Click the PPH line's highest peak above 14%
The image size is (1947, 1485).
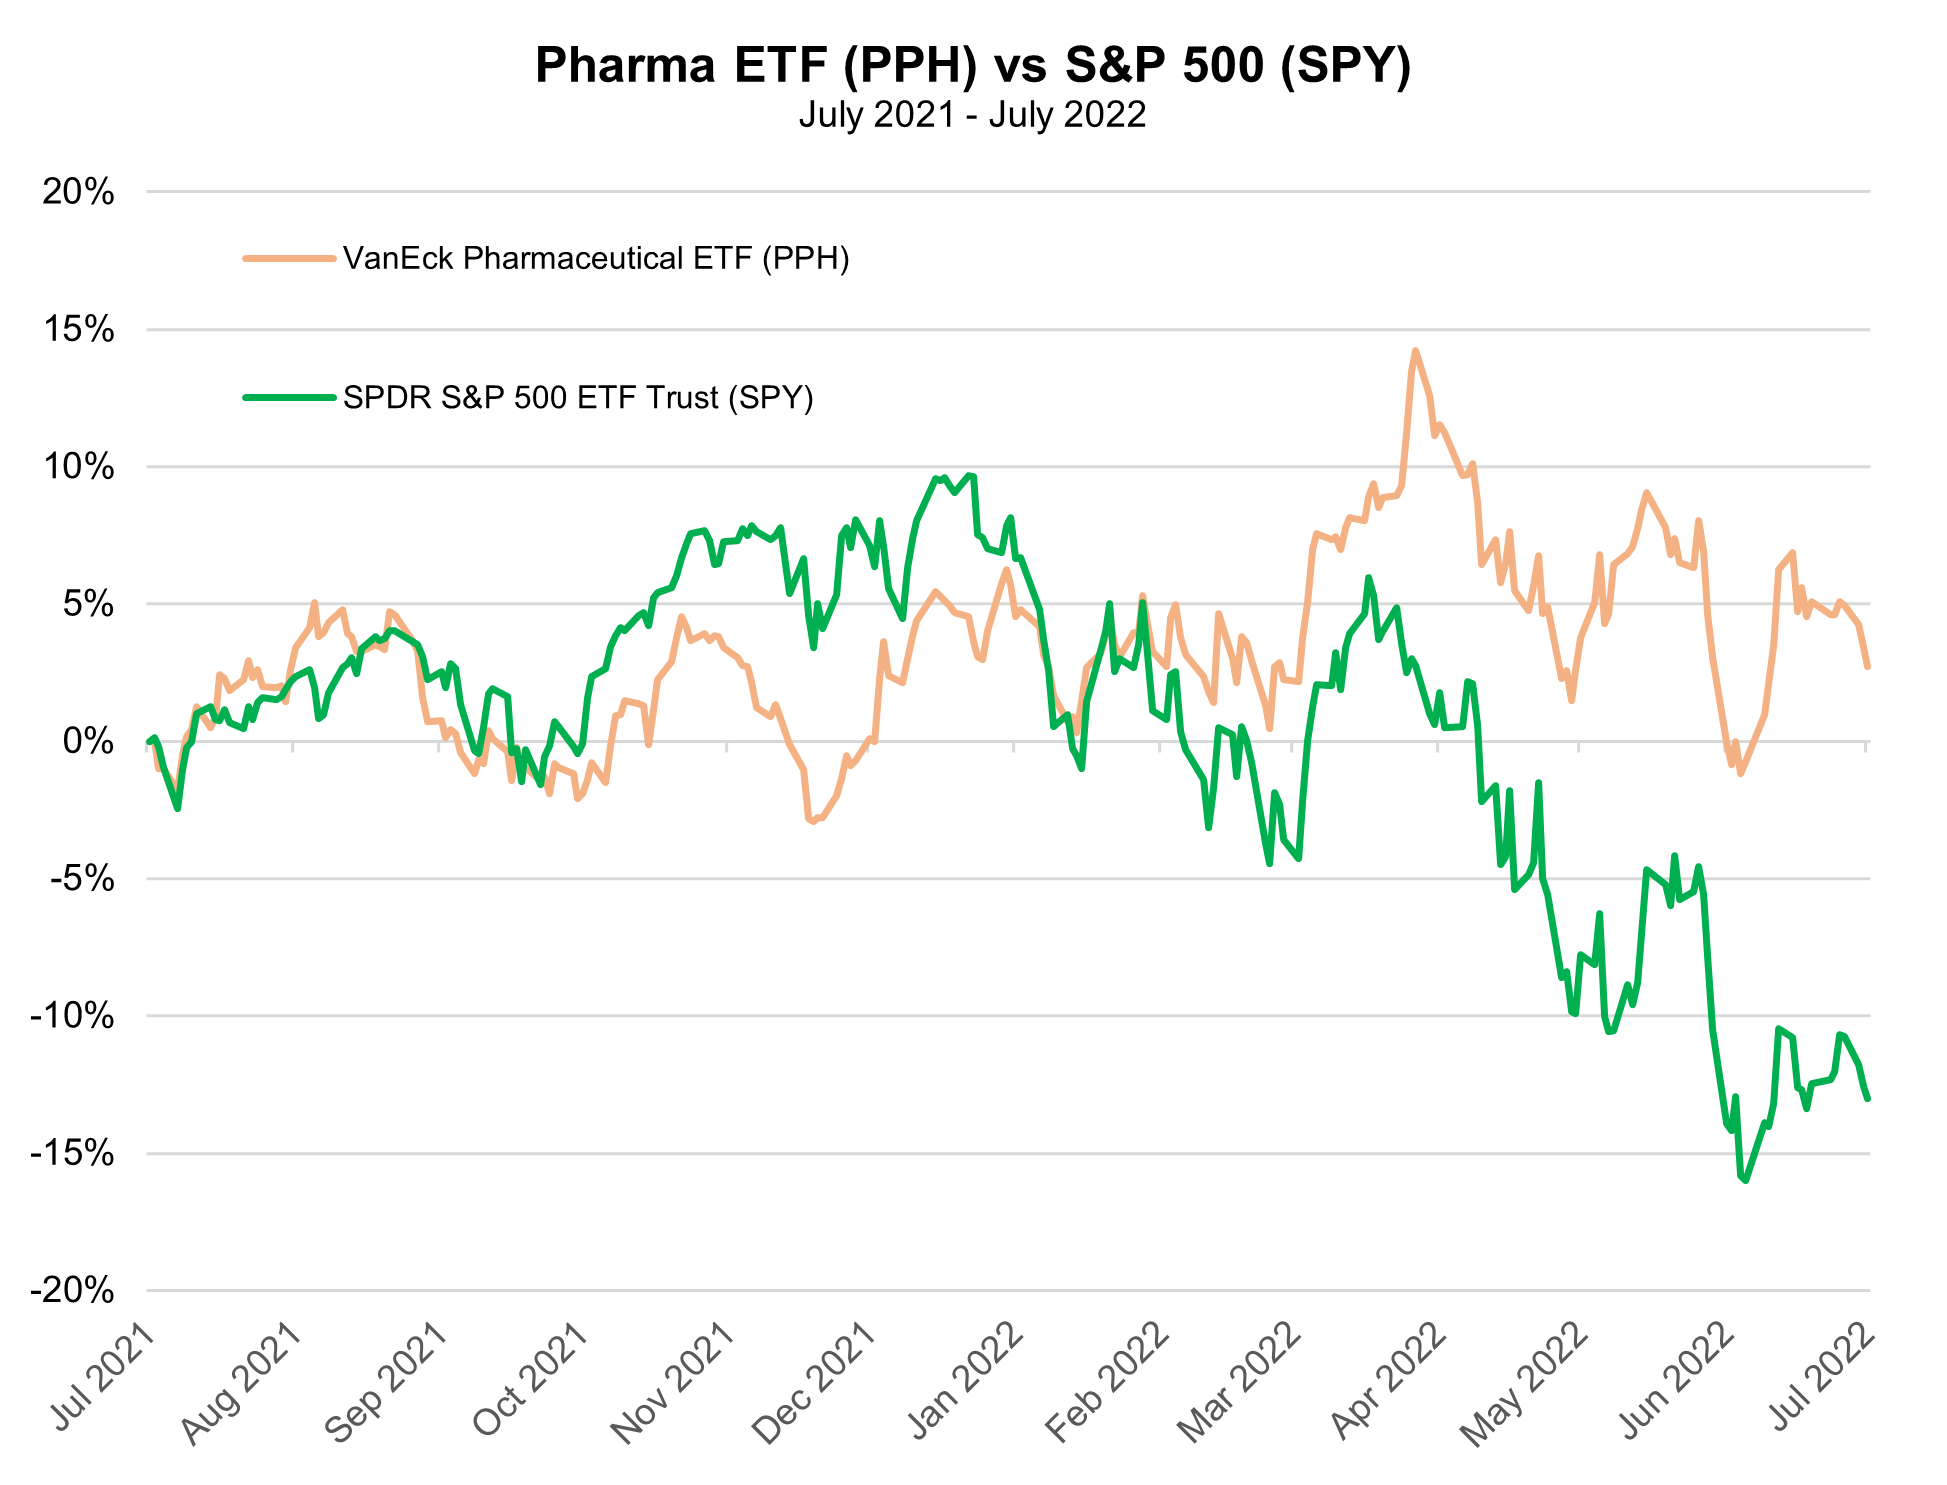click(x=1415, y=351)
